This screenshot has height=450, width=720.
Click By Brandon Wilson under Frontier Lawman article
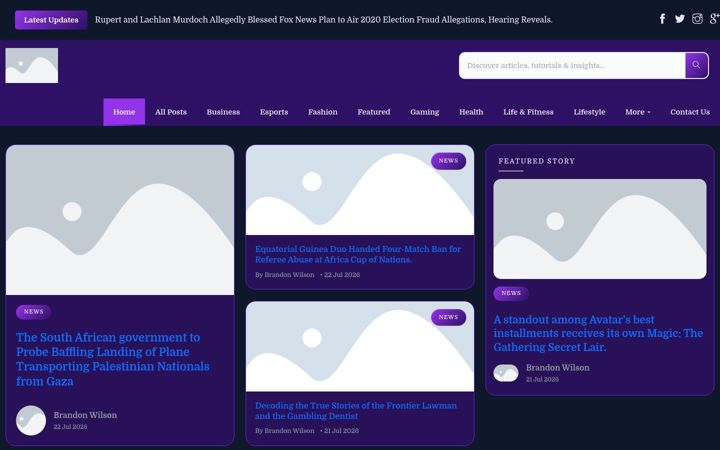coord(285,431)
